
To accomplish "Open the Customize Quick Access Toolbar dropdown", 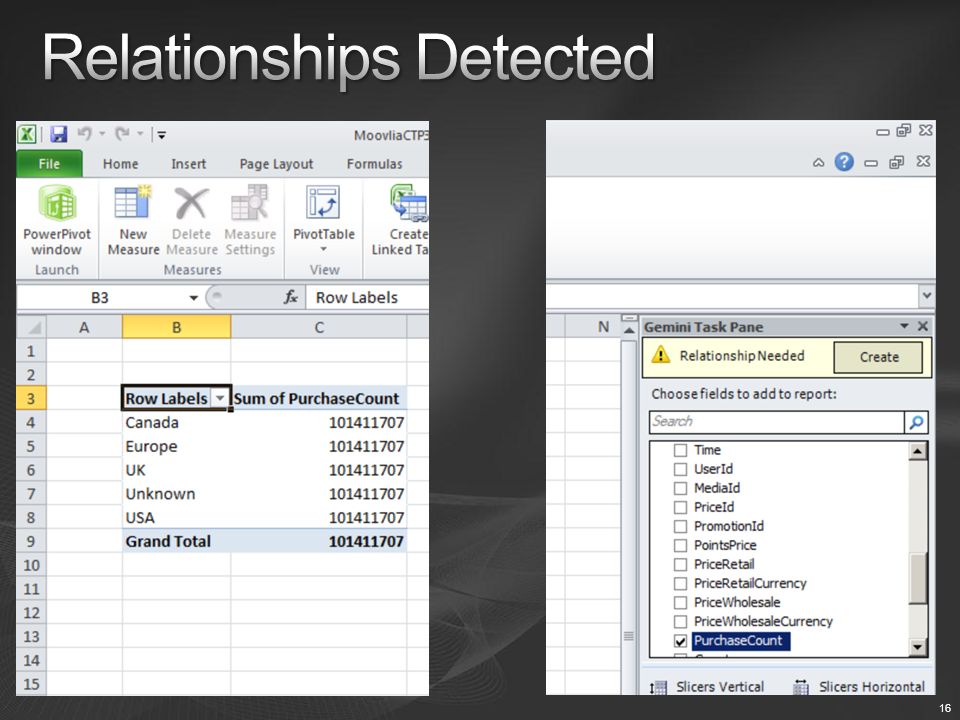I will pos(162,135).
